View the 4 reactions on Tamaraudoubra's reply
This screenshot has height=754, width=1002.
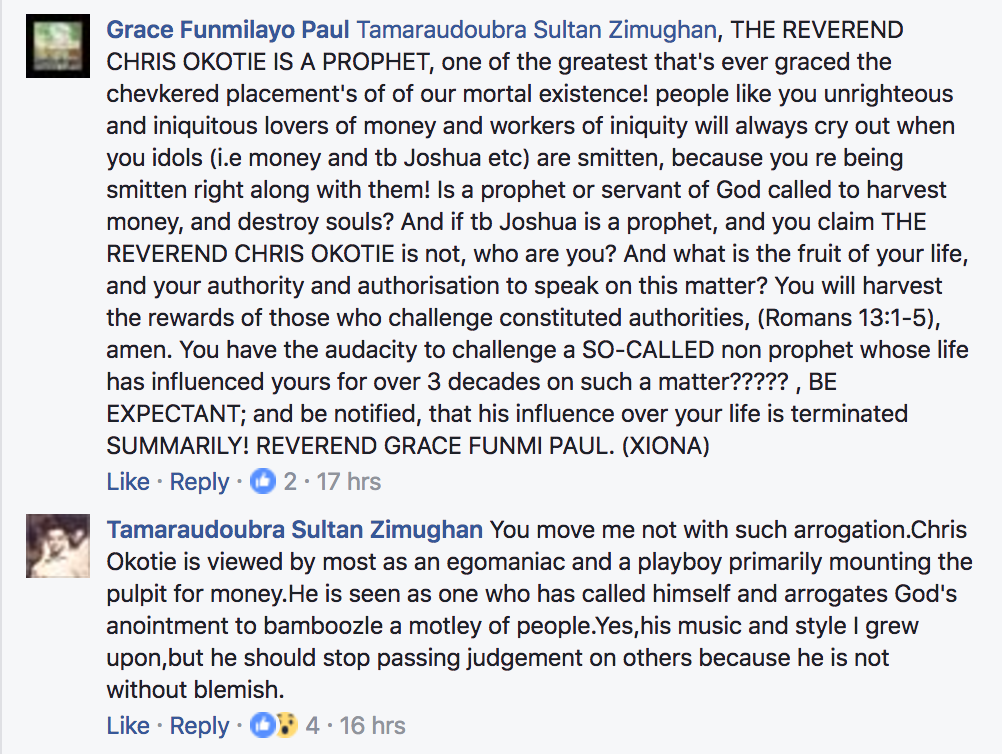313,726
